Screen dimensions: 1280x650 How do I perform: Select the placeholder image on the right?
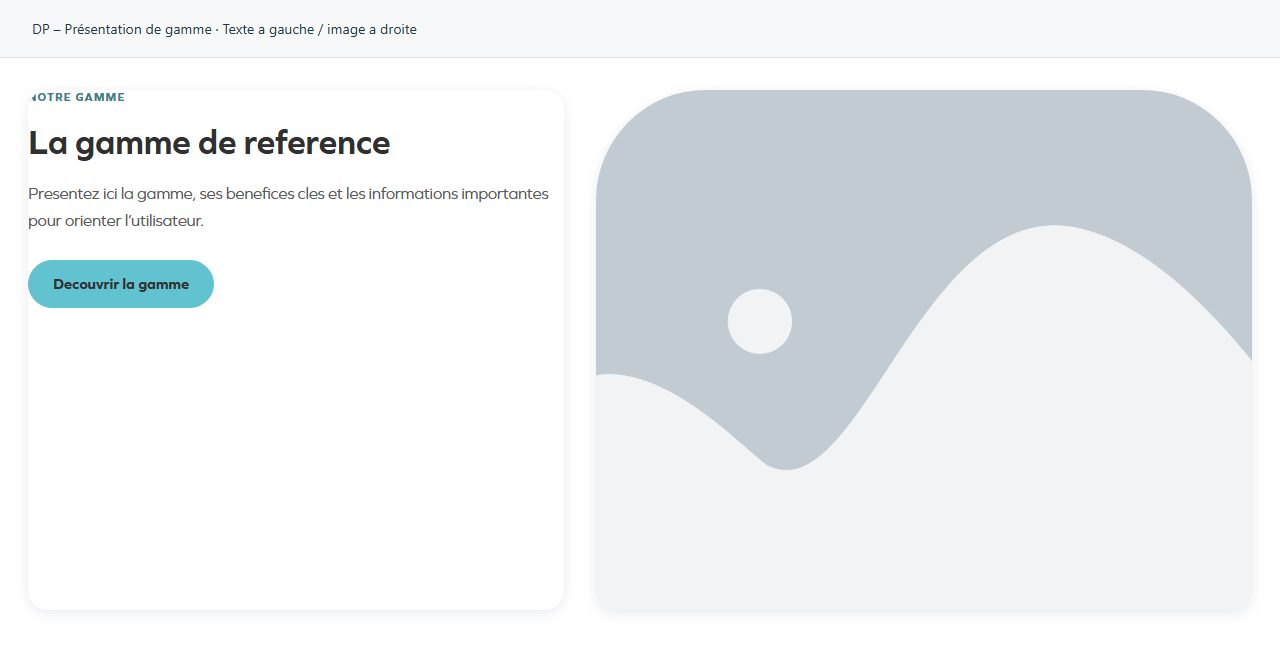point(924,350)
